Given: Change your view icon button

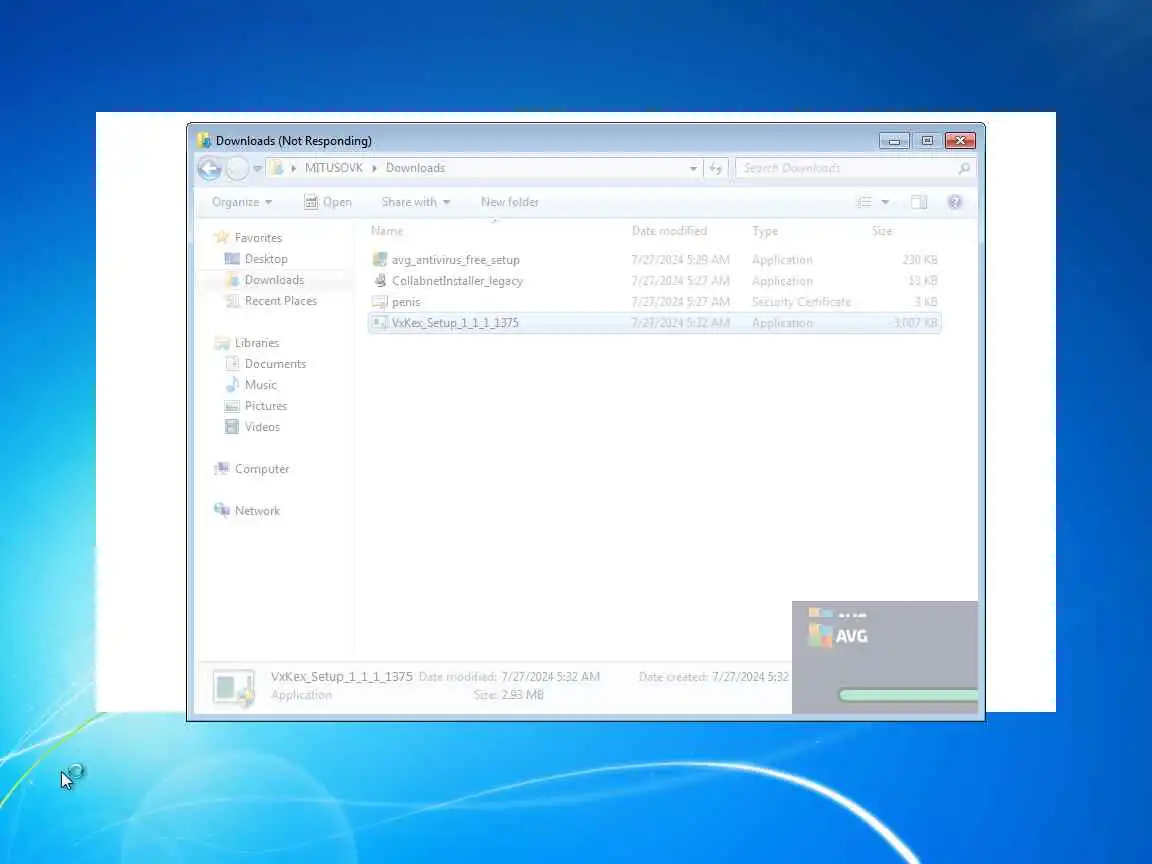Looking at the screenshot, I should 864,202.
